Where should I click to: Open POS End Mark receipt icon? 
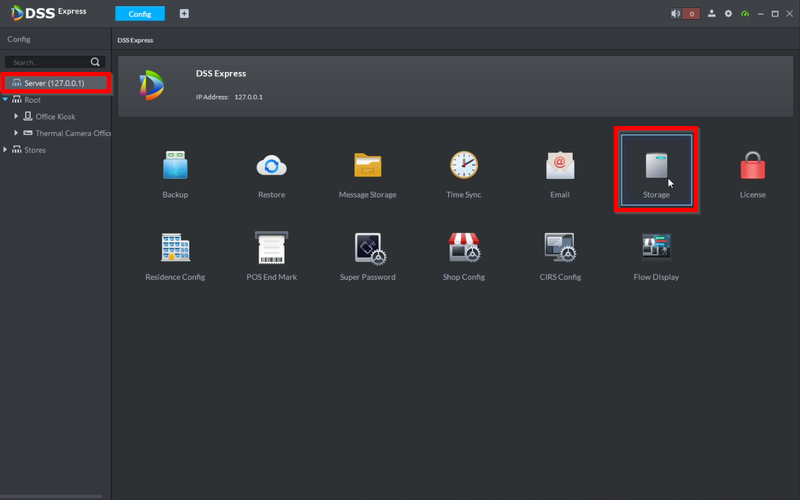point(271,247)
